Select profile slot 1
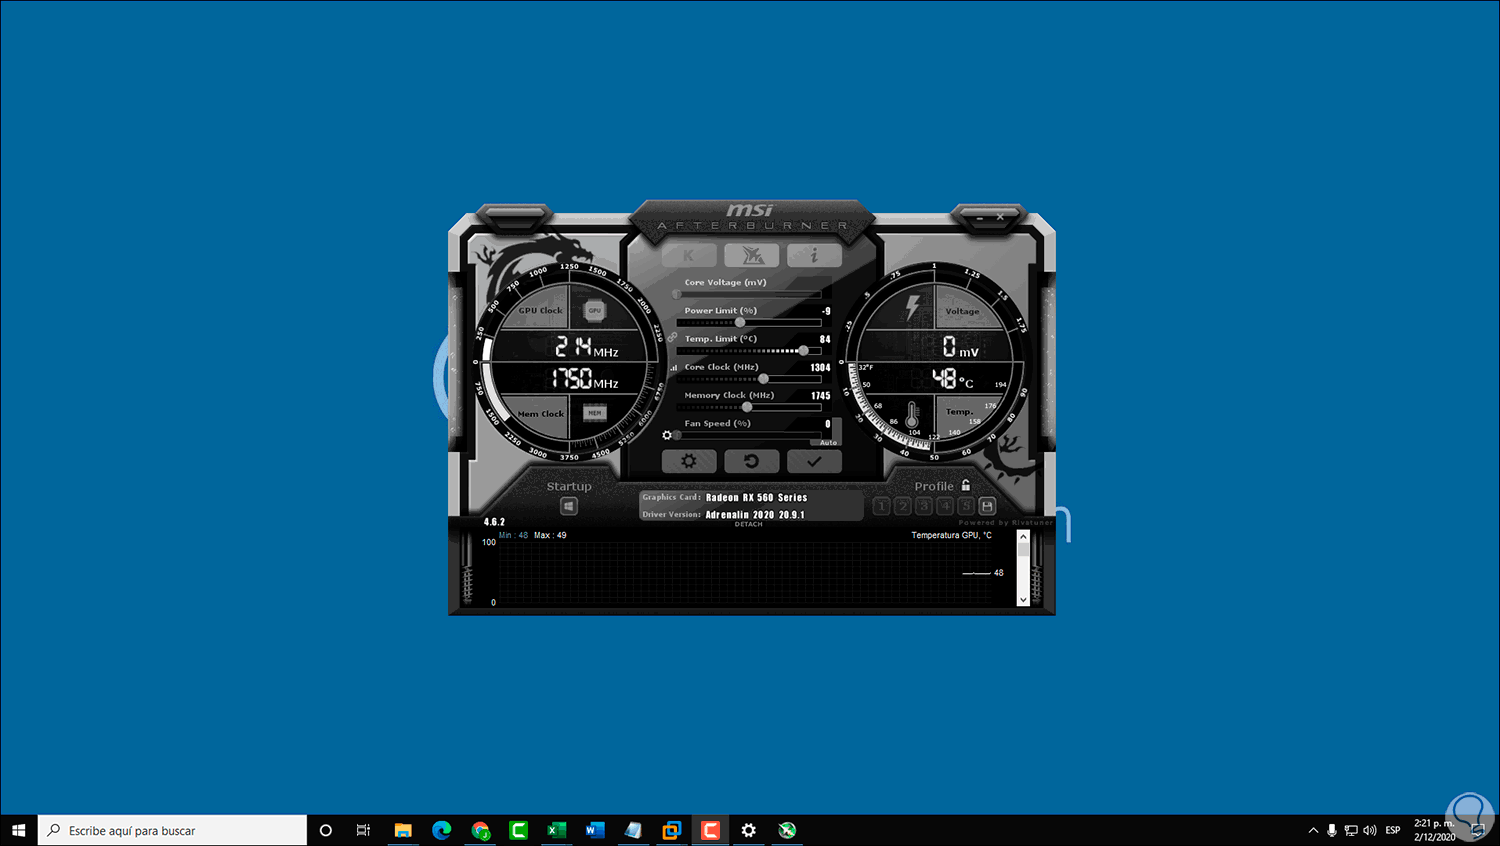The width and height of the screenshot is (1500, 846). 881,506
